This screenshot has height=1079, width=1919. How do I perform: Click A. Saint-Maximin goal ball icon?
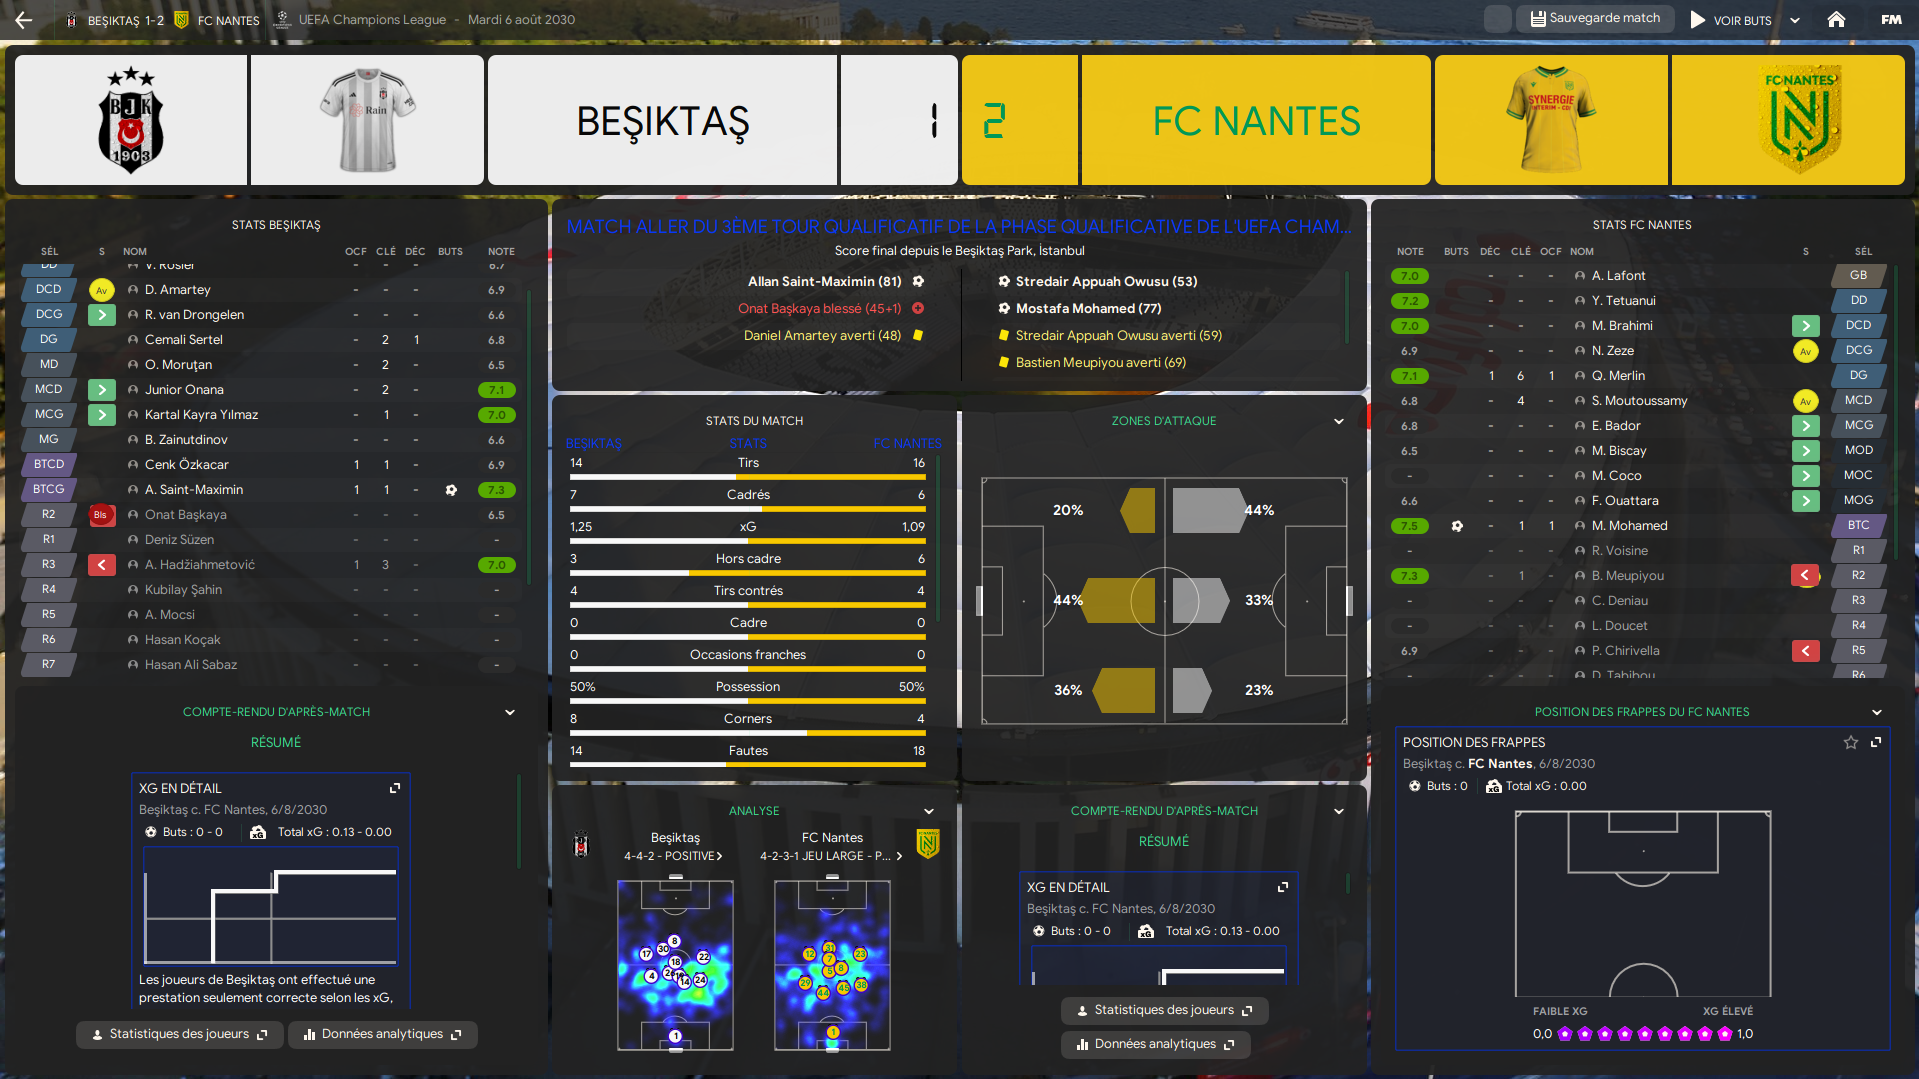(451, 490)
